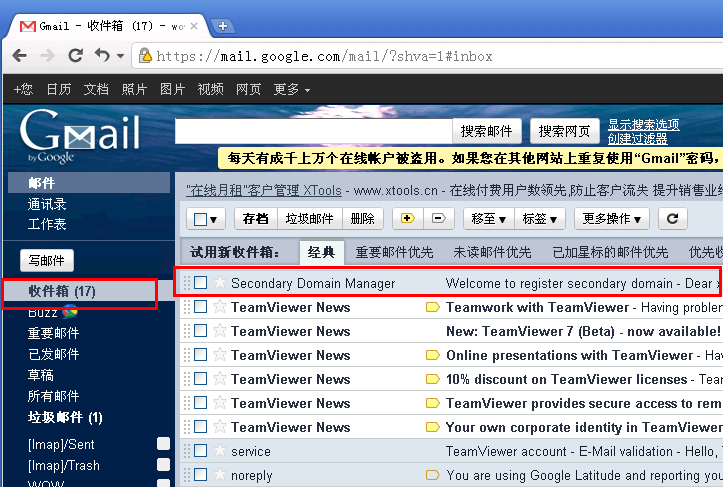Viewport: 723px width, 487px height.
Task: Star the noreply email
Action: [219, 475]
